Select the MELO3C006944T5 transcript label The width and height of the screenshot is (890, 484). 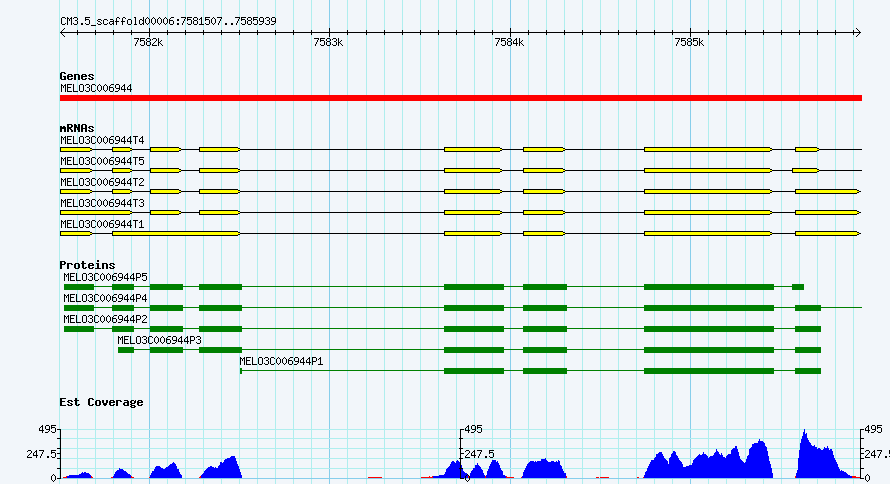tap(102, 161)
